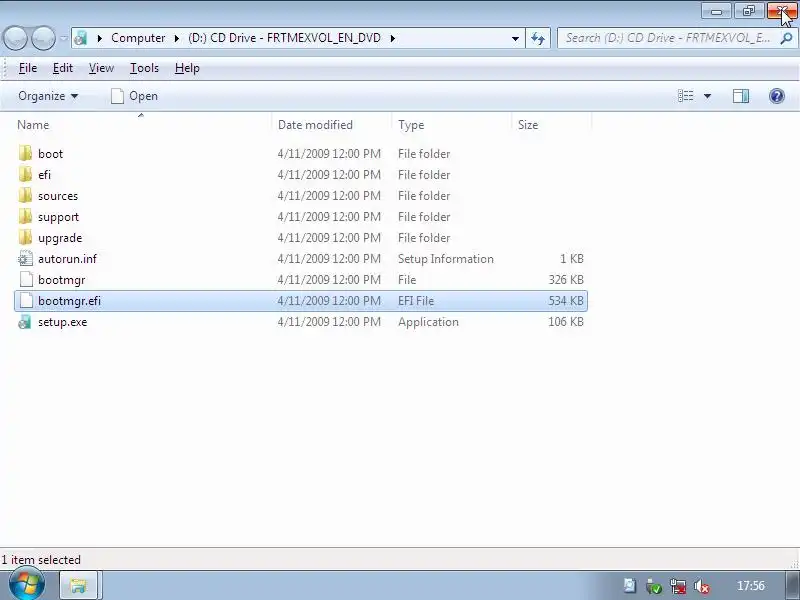This screenshot has width=800, height=600.
Task: Click the Change your view icon
Action: (685, 96)
